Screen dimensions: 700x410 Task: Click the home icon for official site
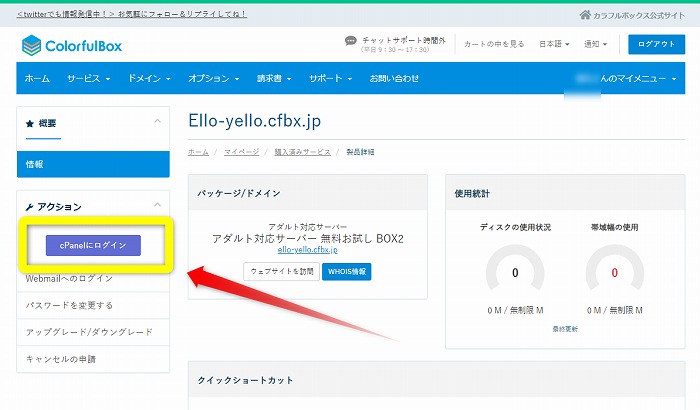tap(585, 15)
